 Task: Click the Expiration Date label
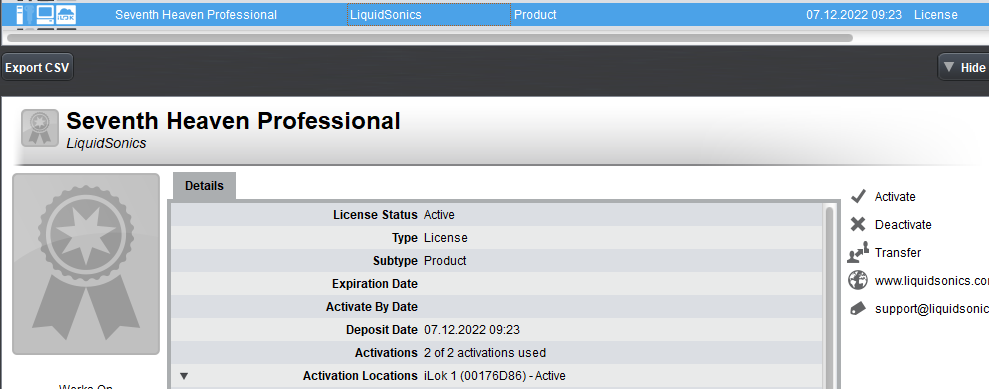(x=375, y=284)
